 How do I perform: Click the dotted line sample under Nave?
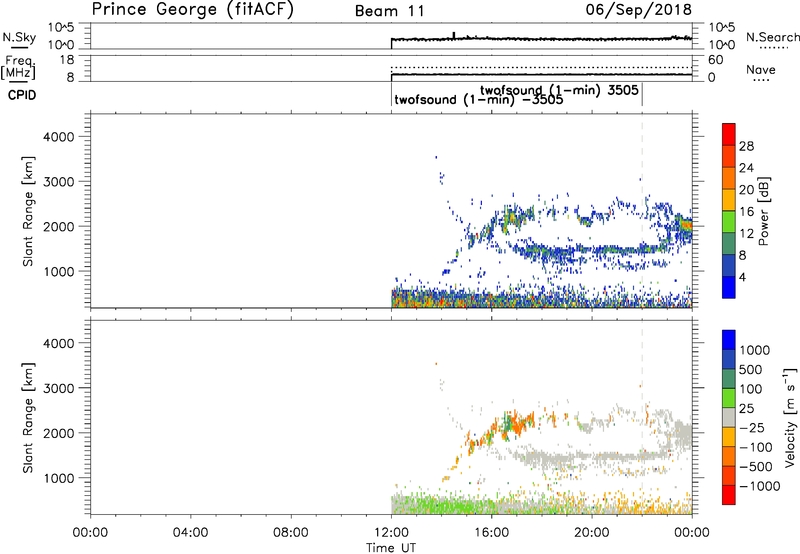click(x=761, y=80)
